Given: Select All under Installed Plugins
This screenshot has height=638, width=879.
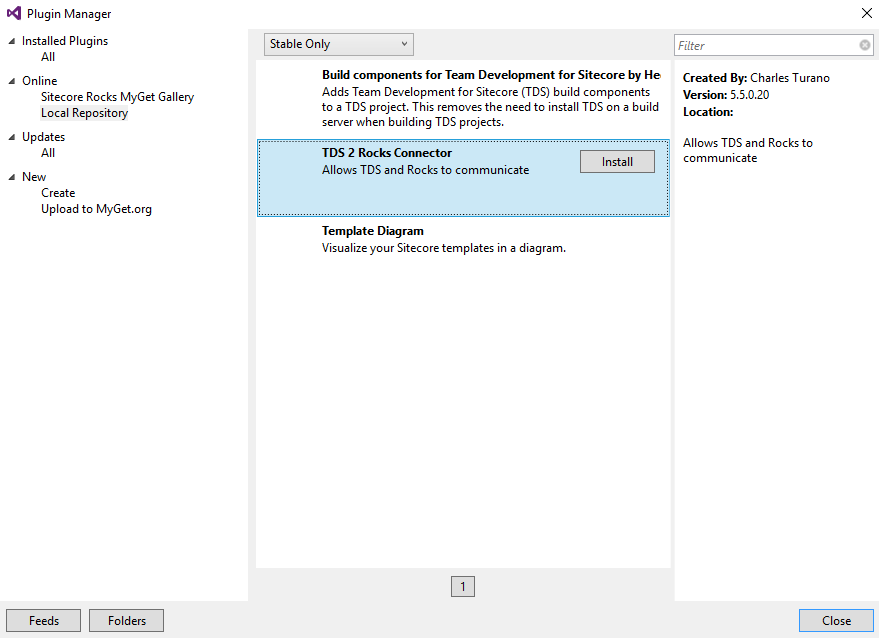Looking at the screenshot, I should 48,57.
